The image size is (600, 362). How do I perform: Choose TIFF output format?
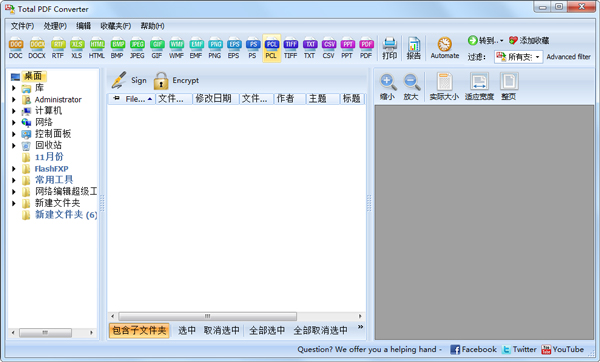tap(291, 49)
